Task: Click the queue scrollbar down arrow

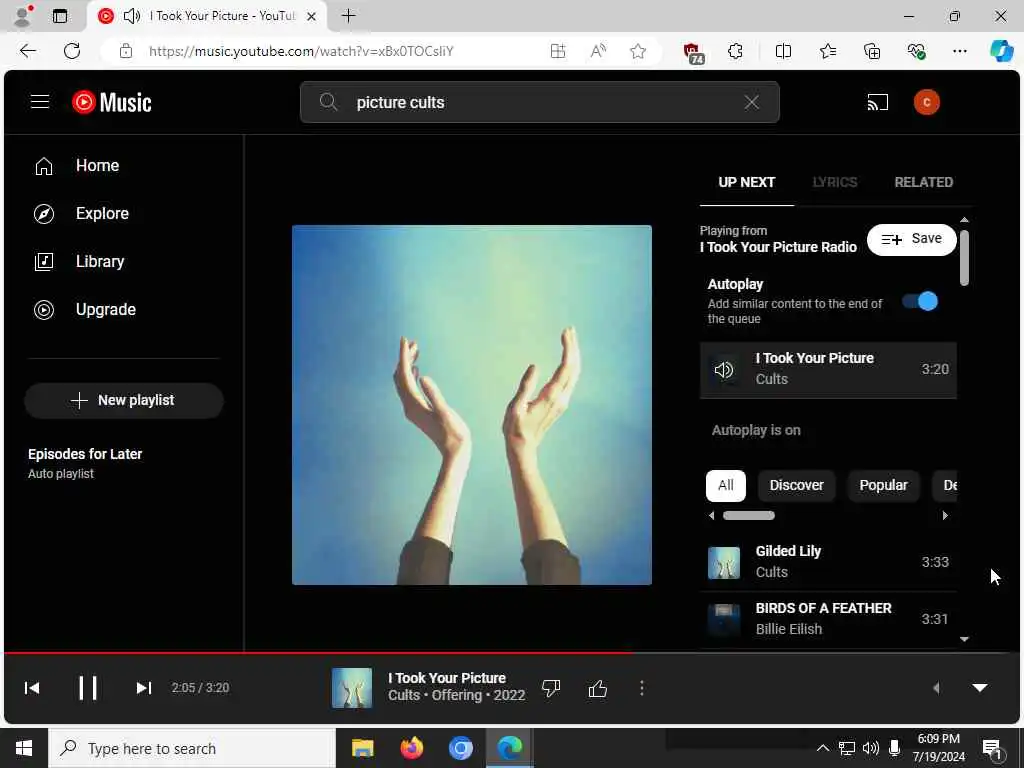Action: [964, 640]
